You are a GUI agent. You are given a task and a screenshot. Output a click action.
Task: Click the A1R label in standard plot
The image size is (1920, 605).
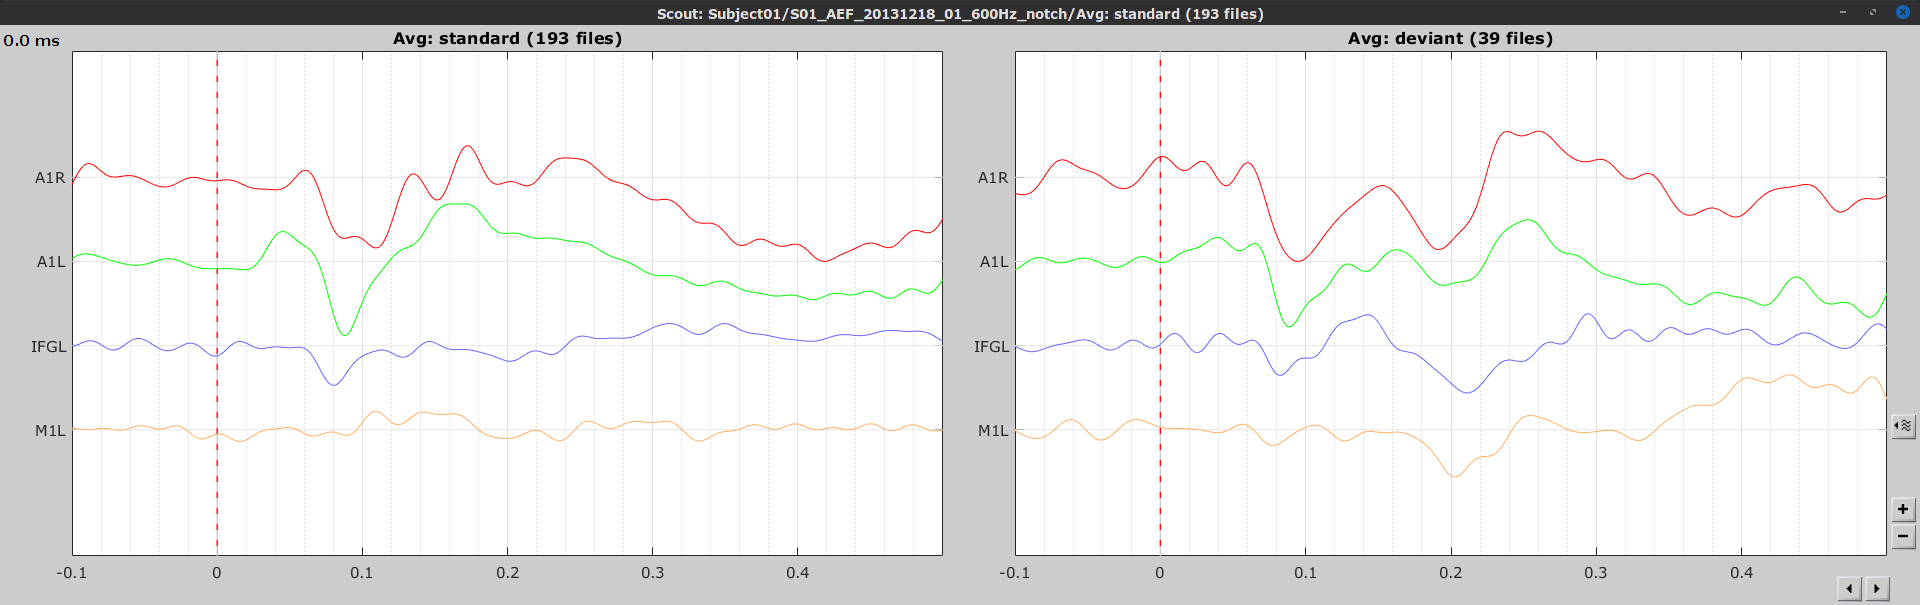[50, 178]
